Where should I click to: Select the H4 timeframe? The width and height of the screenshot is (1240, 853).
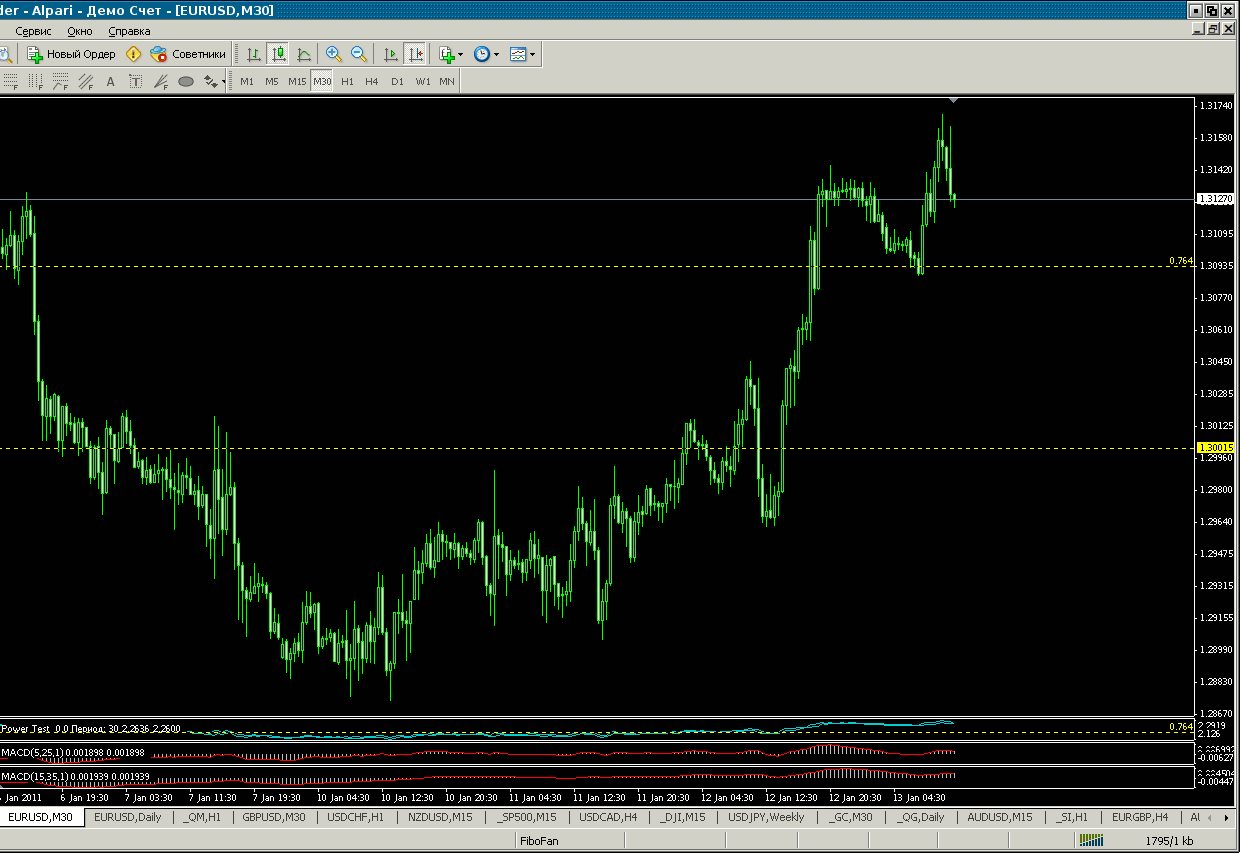[372, 82]
